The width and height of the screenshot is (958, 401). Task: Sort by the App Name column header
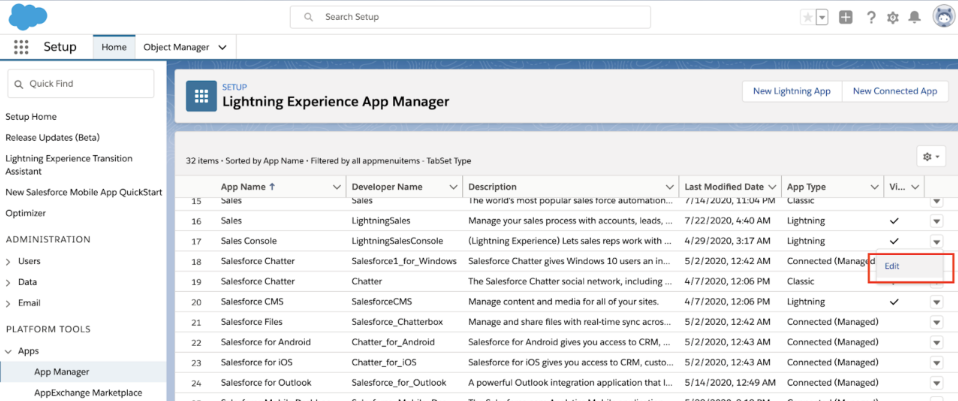coord(248,187)
